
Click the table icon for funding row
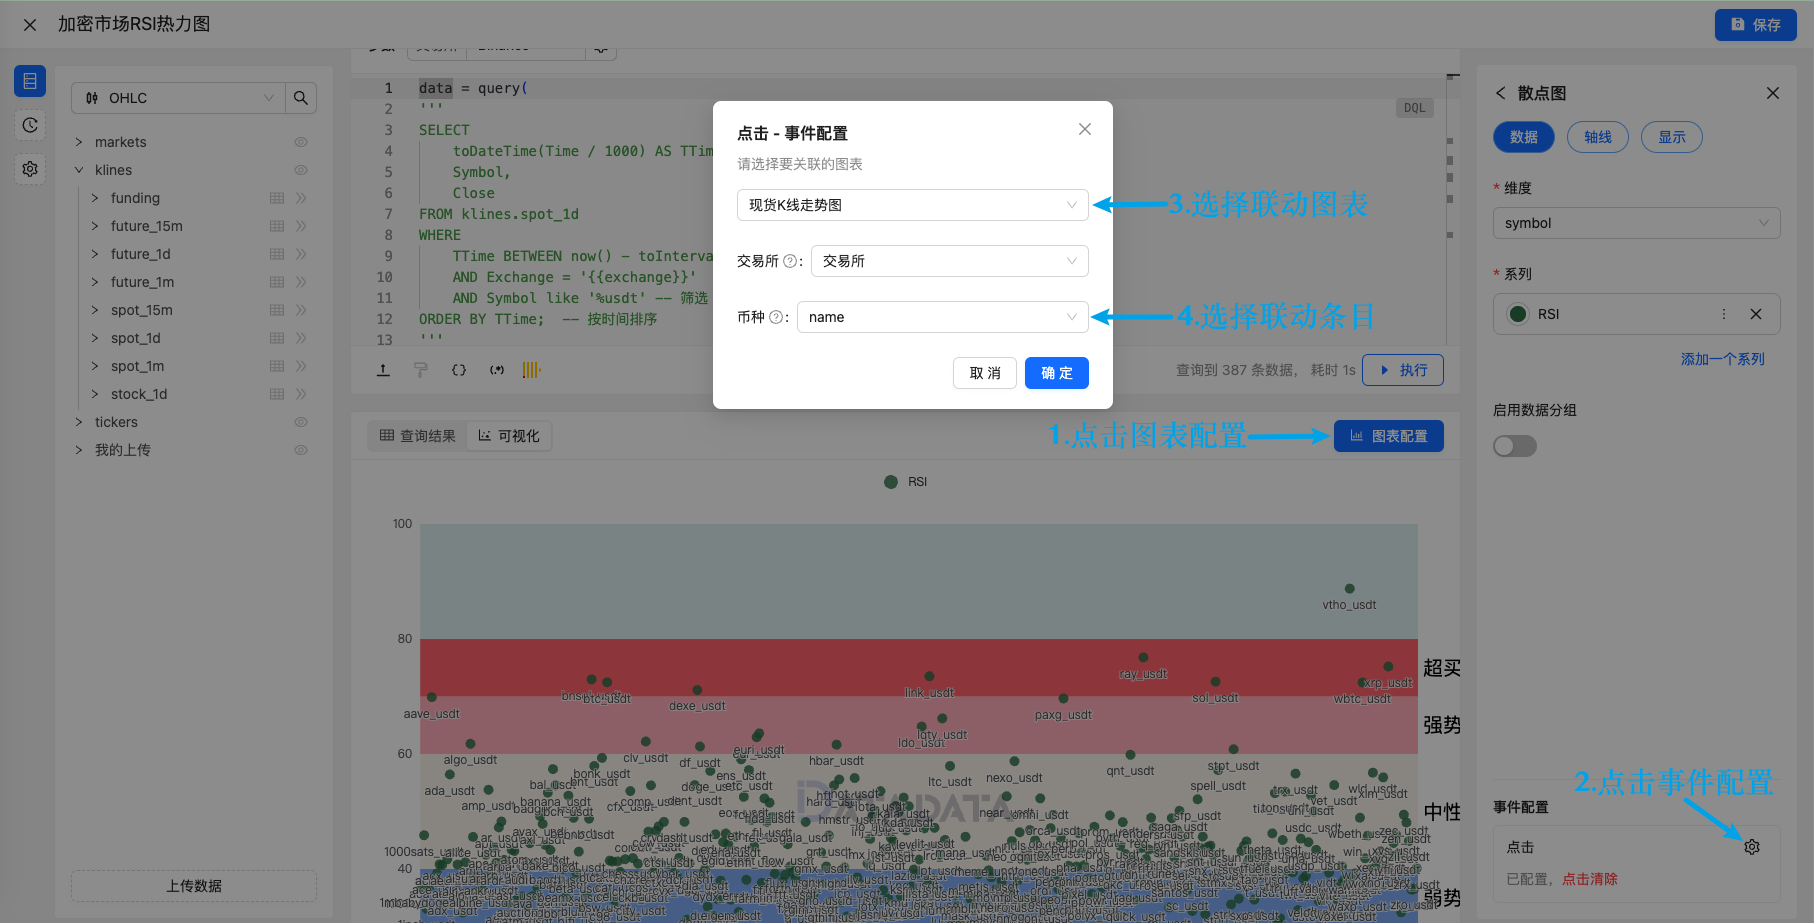pyautogui.click(x=277, y=198)
